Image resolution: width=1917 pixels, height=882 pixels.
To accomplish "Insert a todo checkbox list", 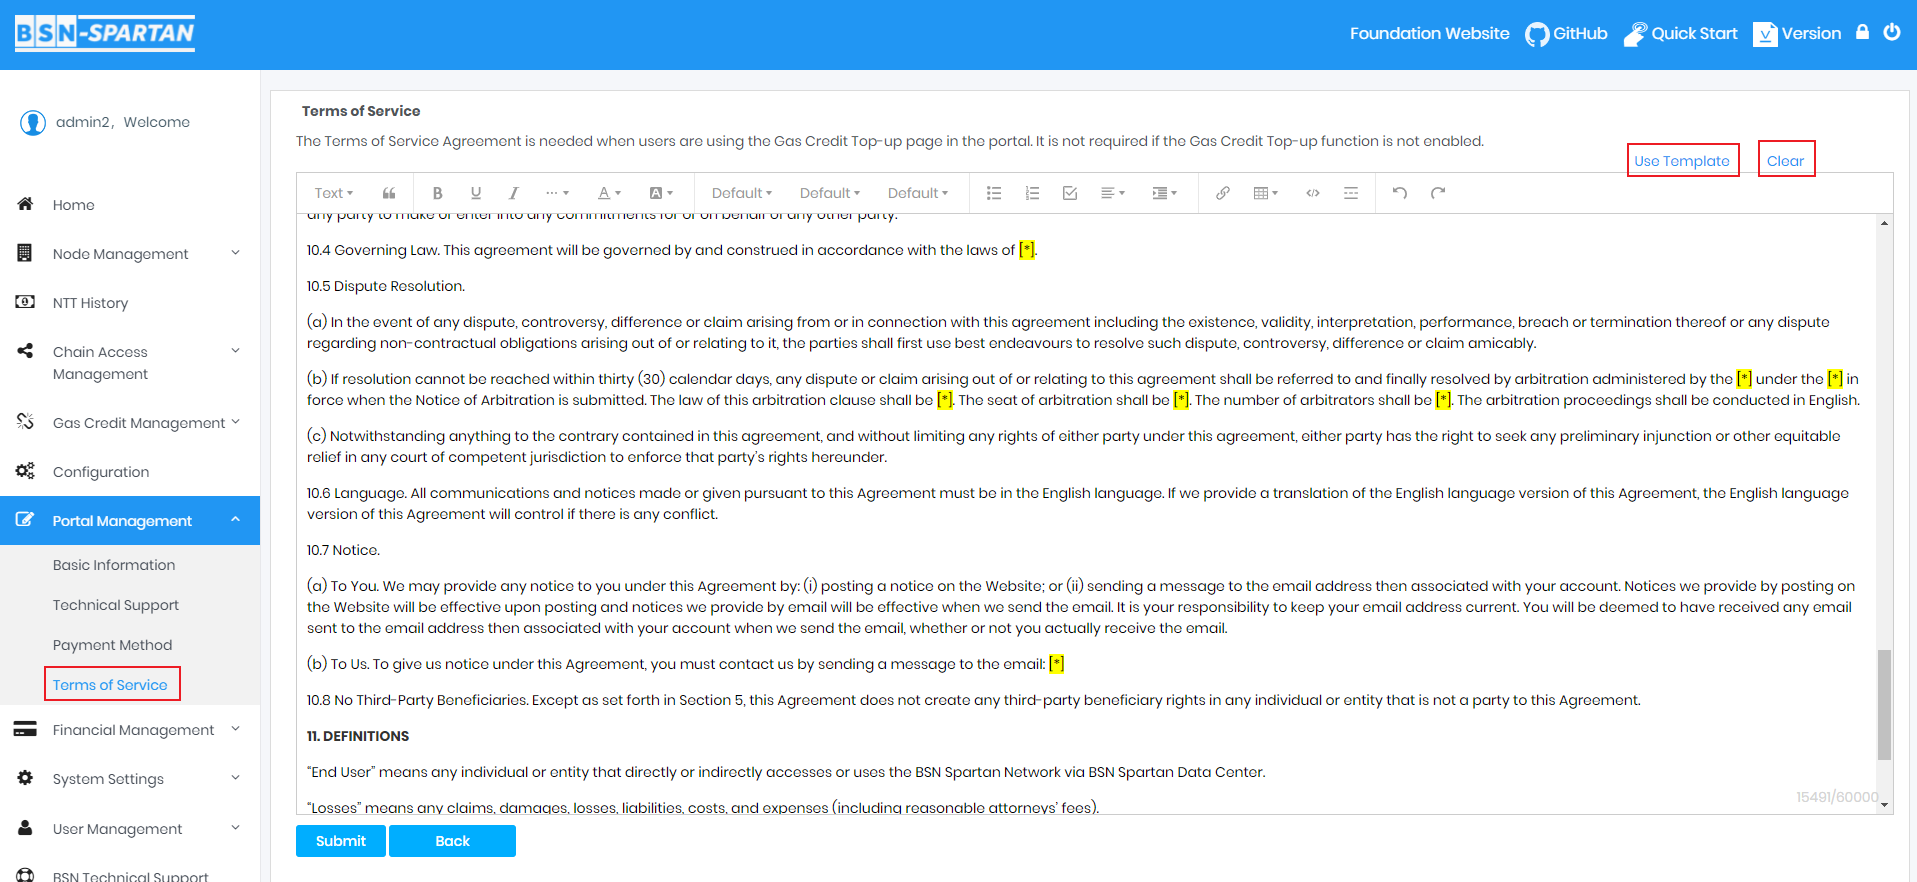I will click(1069, 193).
